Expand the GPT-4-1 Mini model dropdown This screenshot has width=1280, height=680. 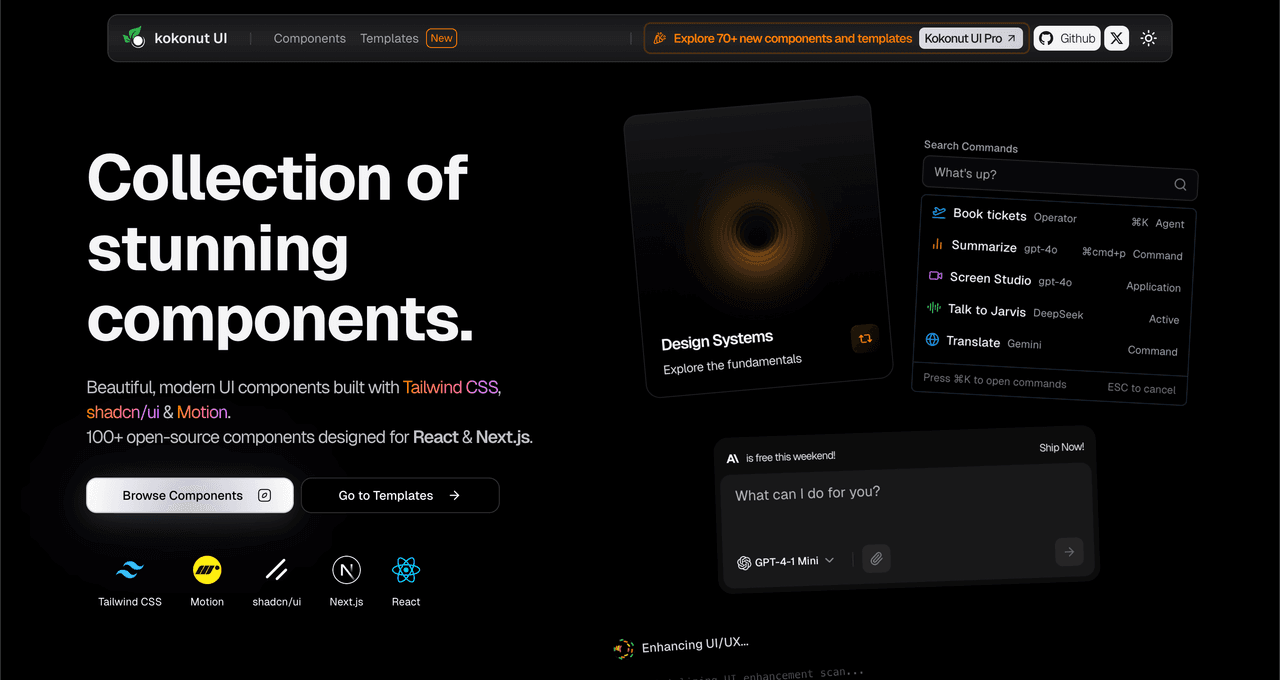786,561
